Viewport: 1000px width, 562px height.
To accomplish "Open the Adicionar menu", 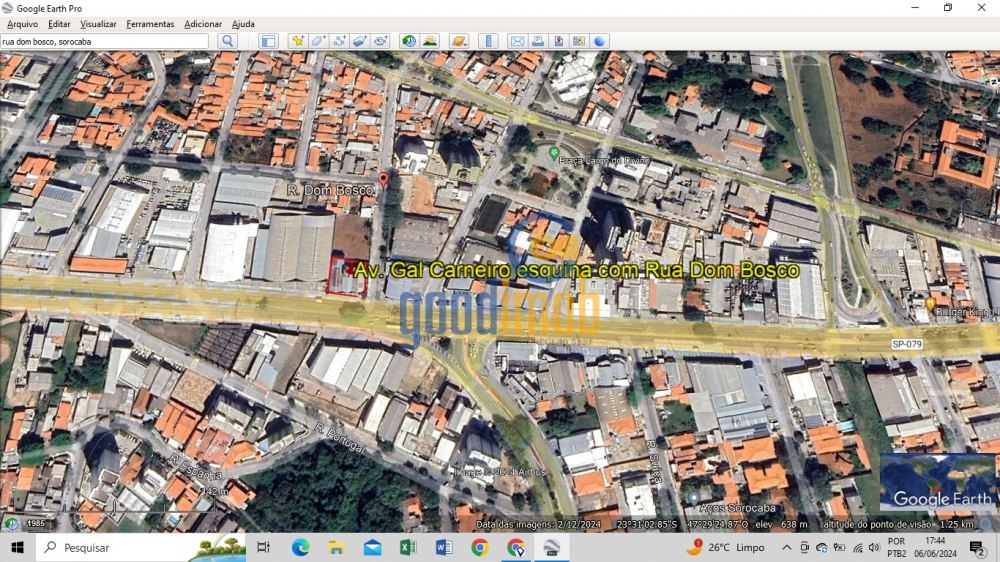I will (x=203, y=24).
